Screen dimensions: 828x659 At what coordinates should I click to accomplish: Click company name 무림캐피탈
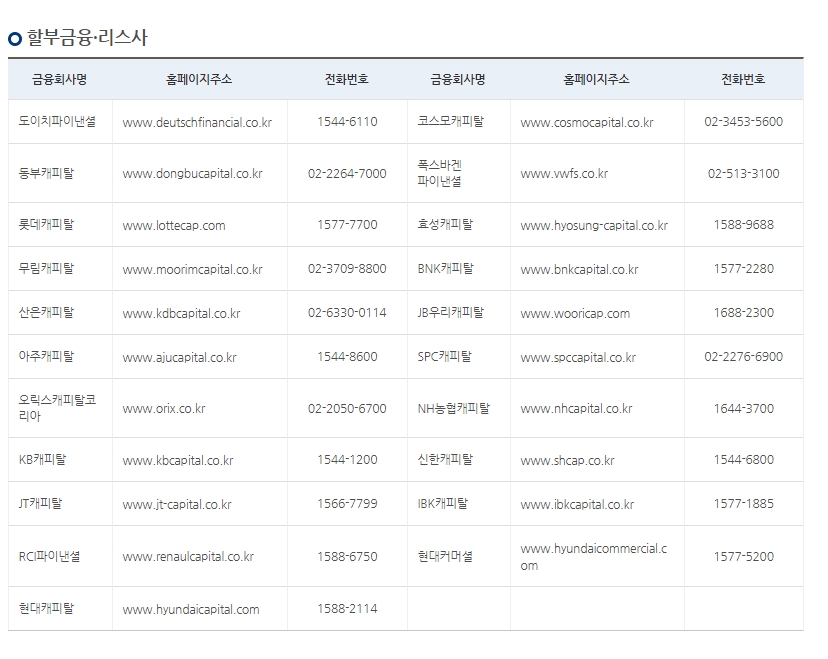(46, 268)
